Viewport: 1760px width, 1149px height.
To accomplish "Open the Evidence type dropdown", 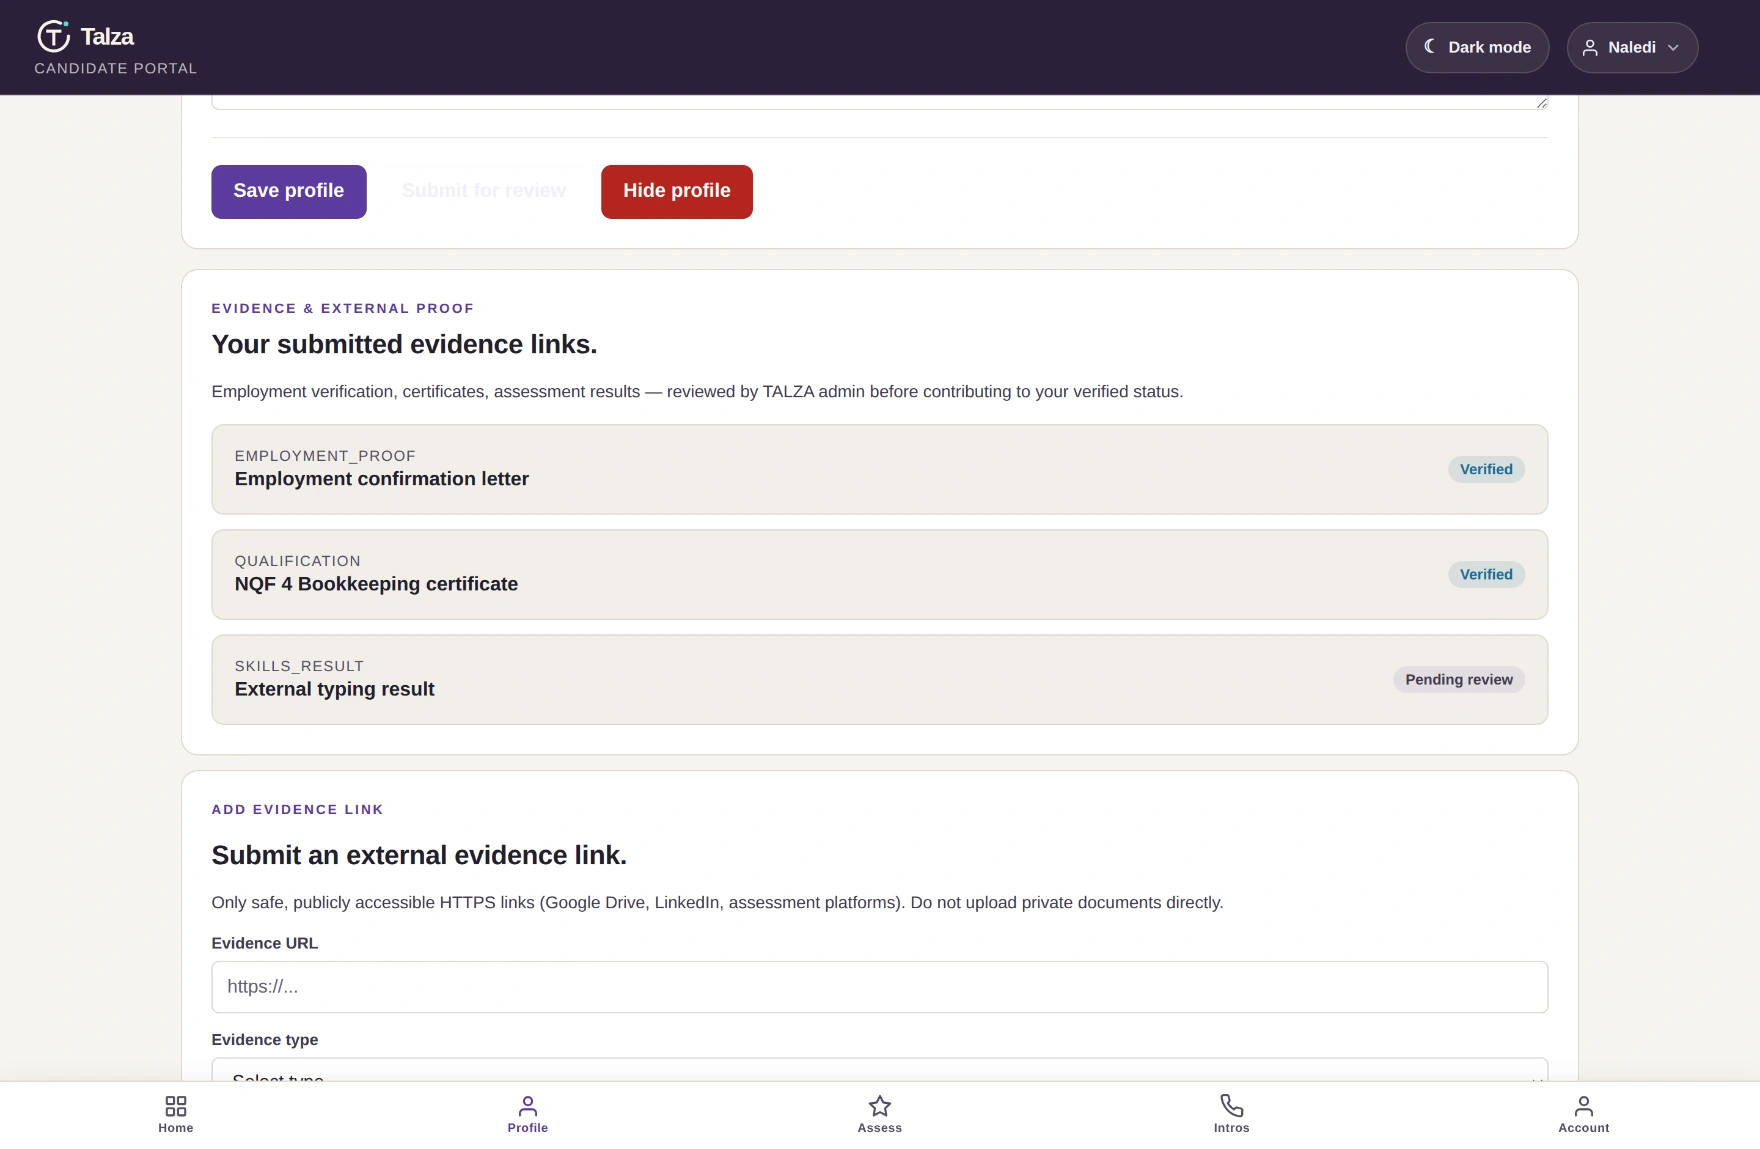I will [x=880, y=1070].
